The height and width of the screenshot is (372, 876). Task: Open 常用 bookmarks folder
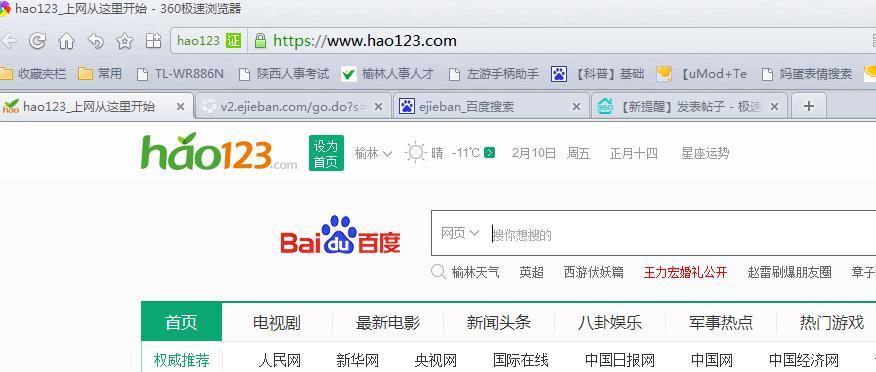[100, 74]
